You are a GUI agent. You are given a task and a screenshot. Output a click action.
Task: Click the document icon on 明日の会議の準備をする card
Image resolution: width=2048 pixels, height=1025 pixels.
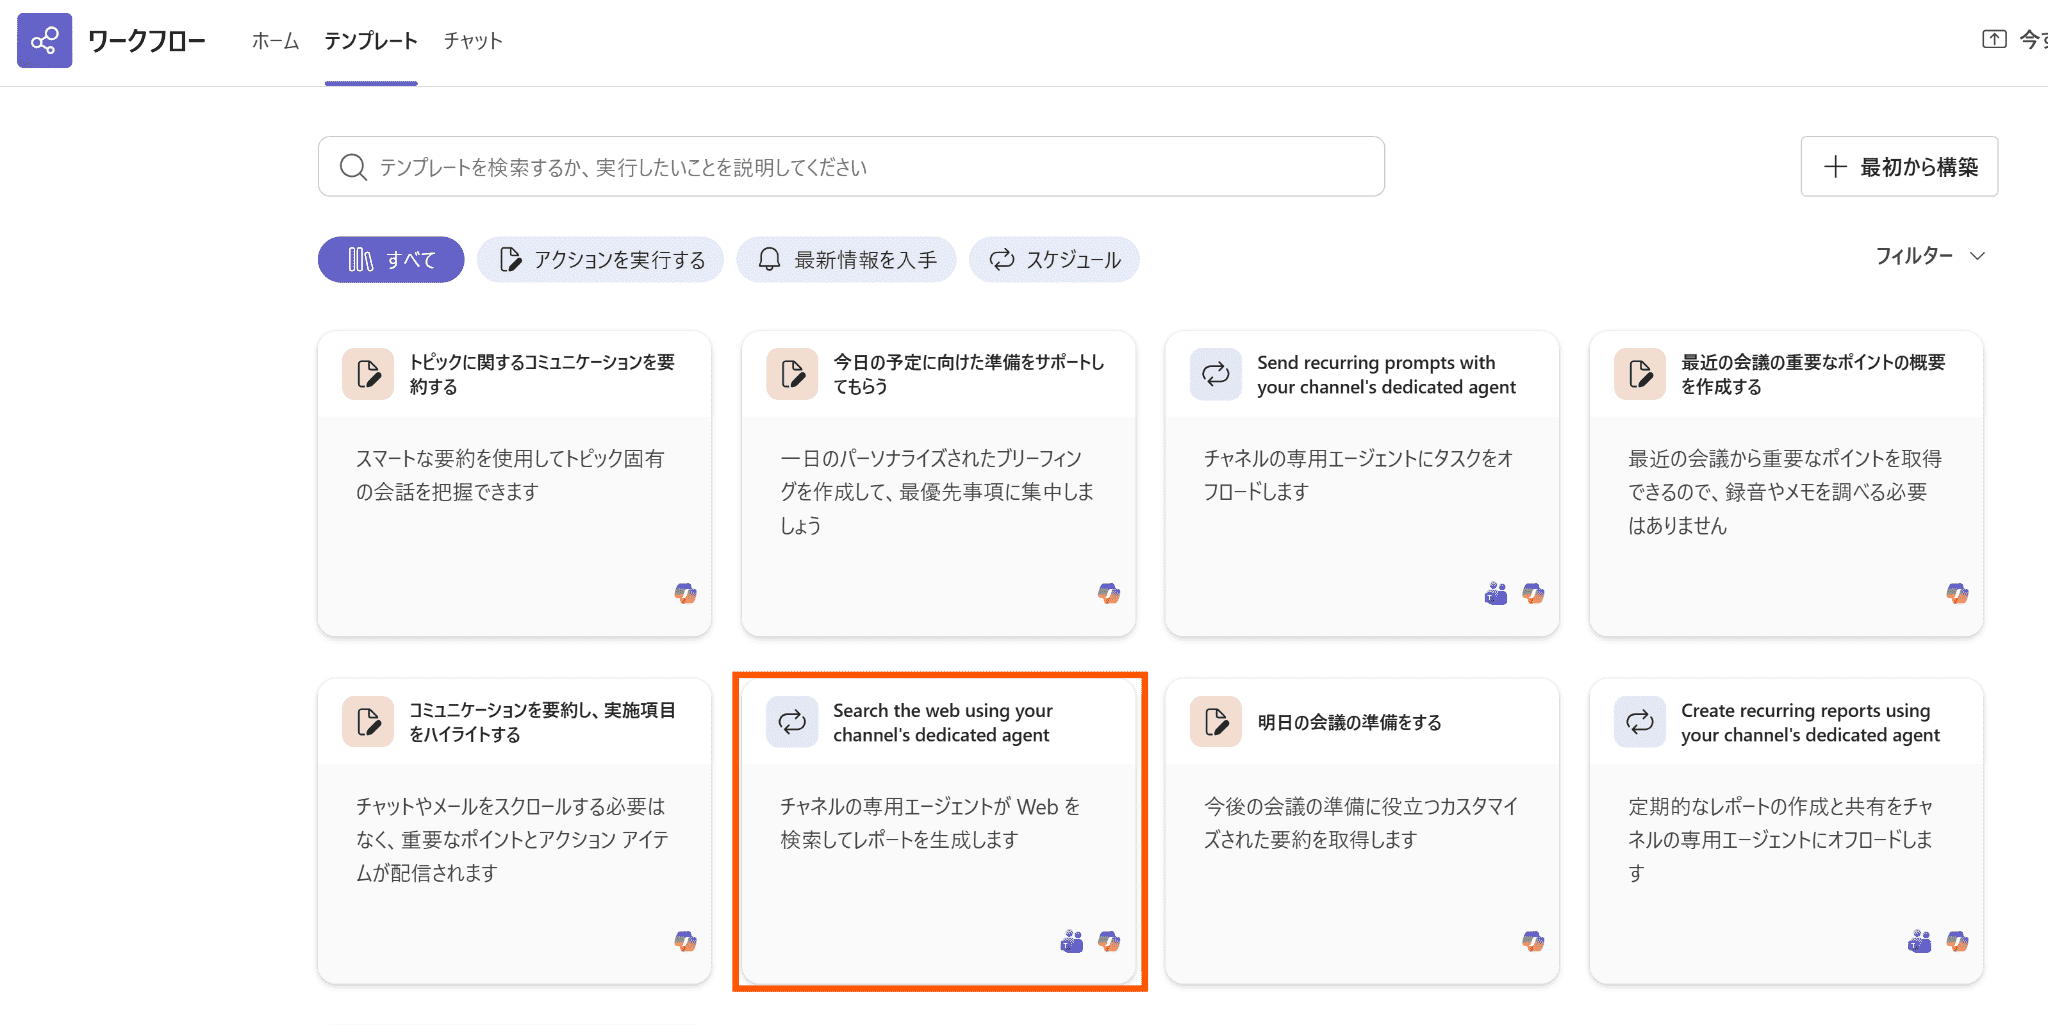click(x=1215, y=722)
